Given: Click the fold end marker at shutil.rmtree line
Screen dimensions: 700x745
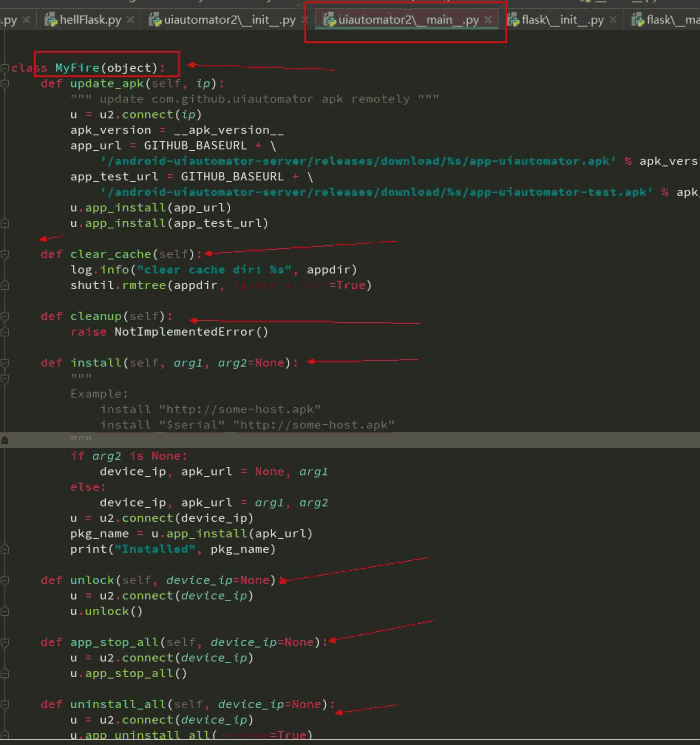Looking at the screenshot, I should tap(5, 286).
